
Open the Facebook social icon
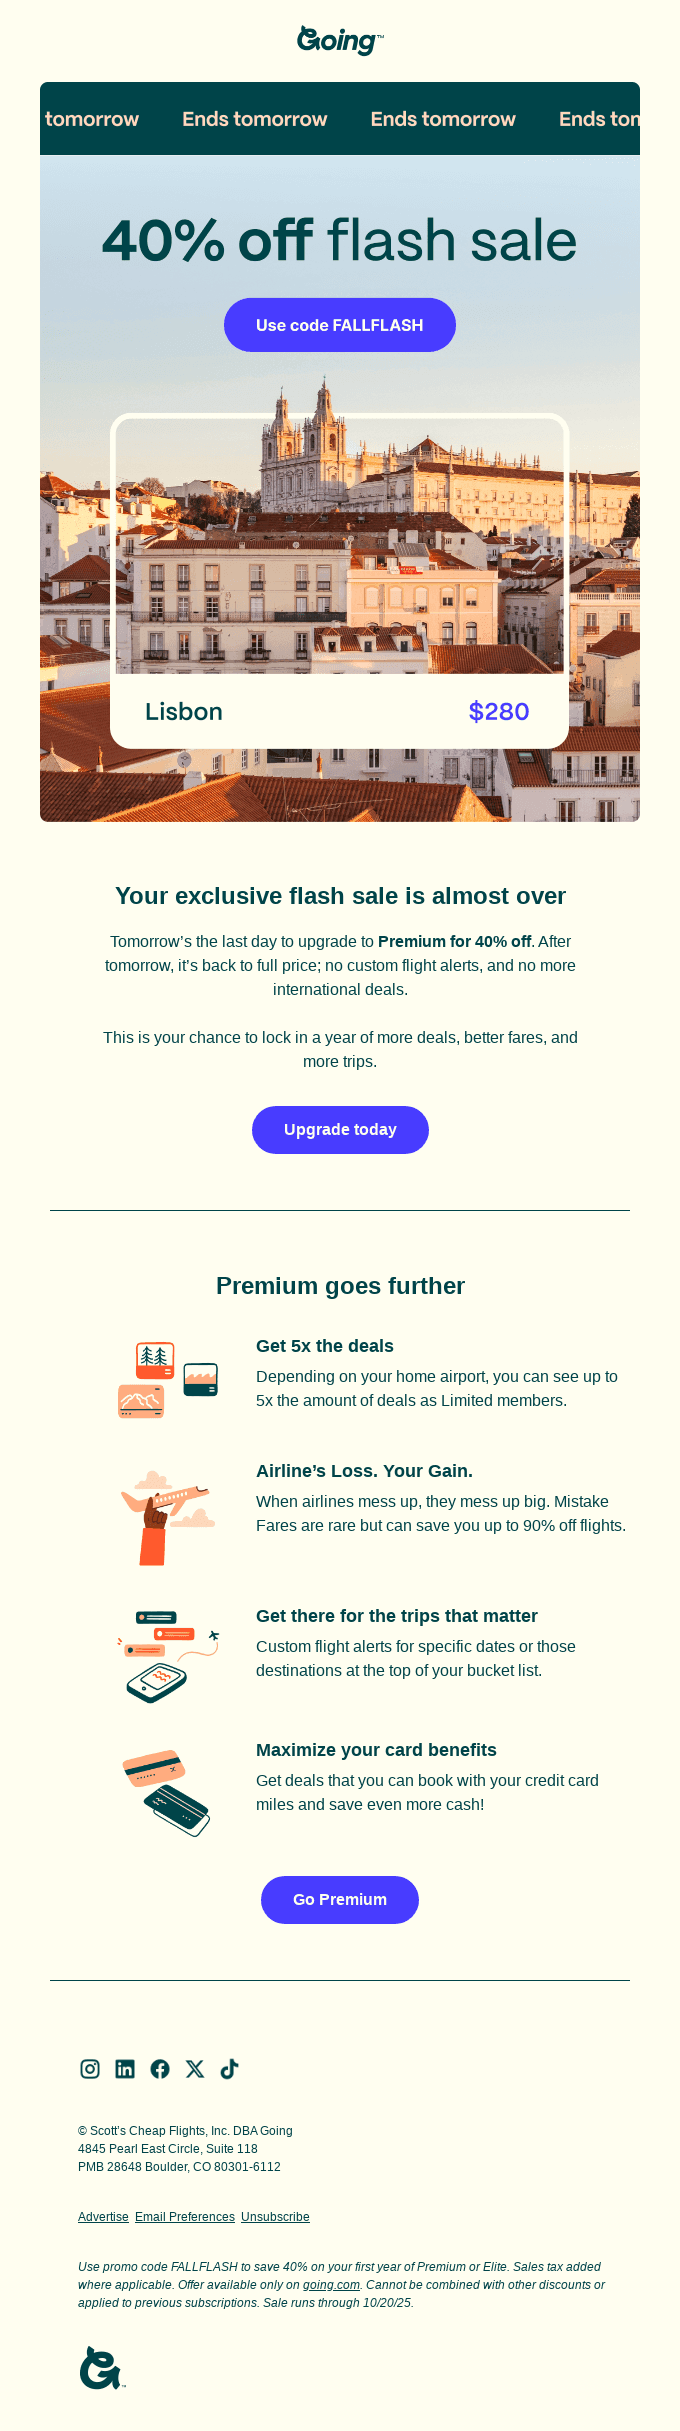coord(160,2069)
